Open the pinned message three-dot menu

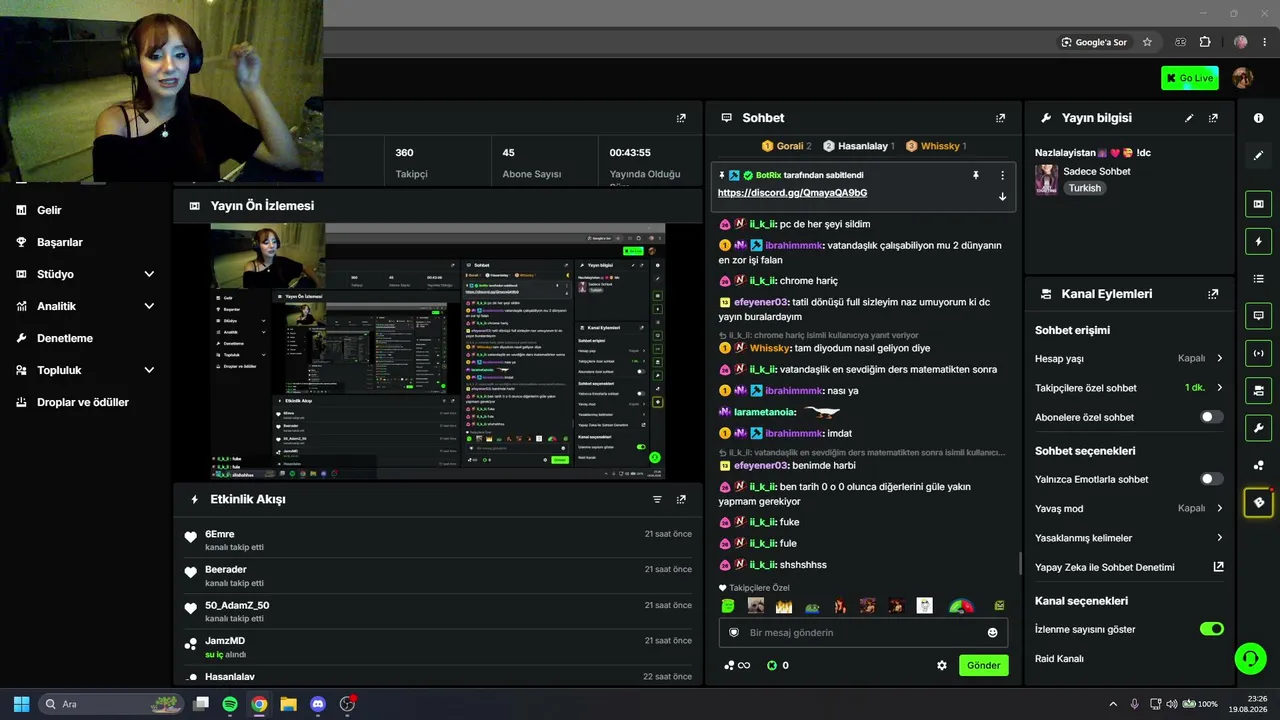pos(1002,175)
